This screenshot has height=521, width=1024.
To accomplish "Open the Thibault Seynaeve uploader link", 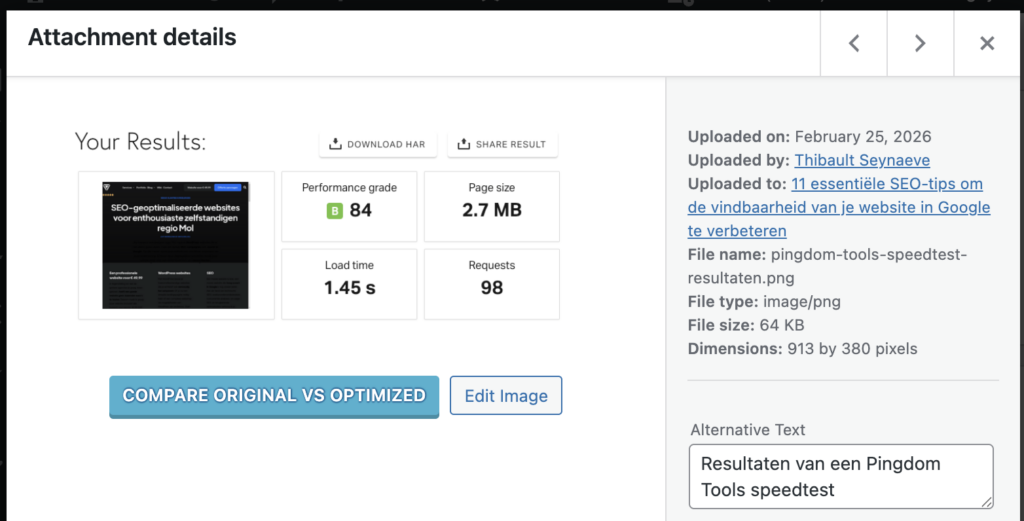I will coord(865,160).
